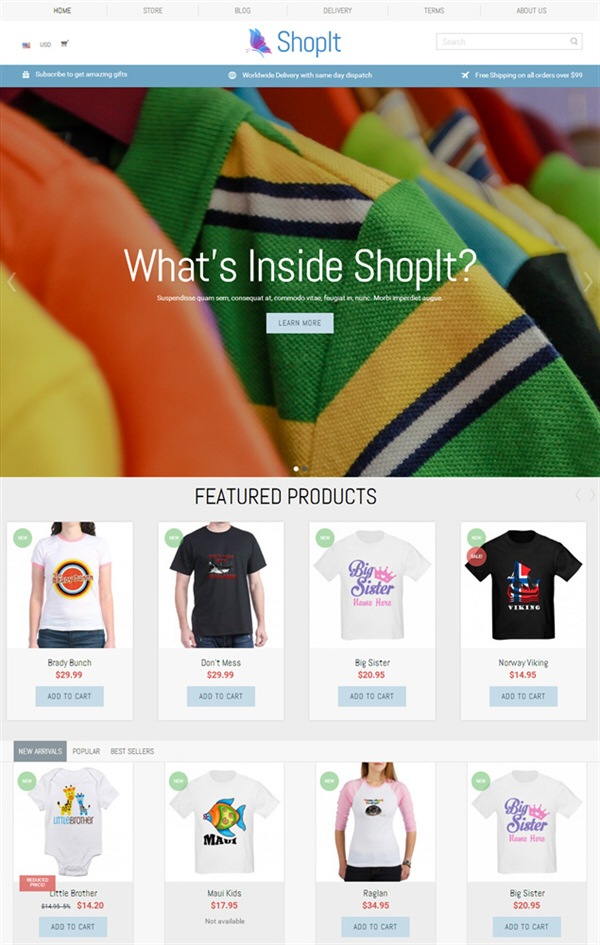
Task: Go to previous hero slide arrow
Action: click(x=11, y=281)
